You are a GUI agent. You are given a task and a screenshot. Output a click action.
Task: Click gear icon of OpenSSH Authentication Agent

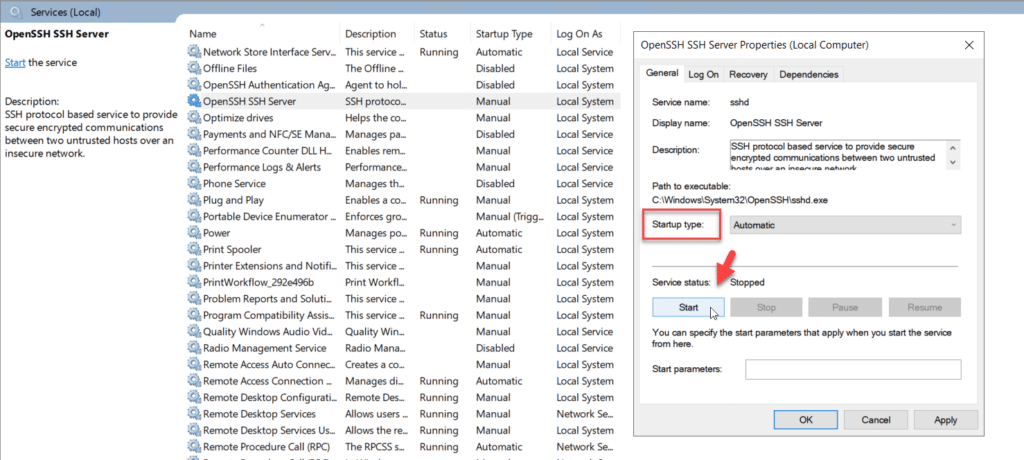(x=194, y=84)
